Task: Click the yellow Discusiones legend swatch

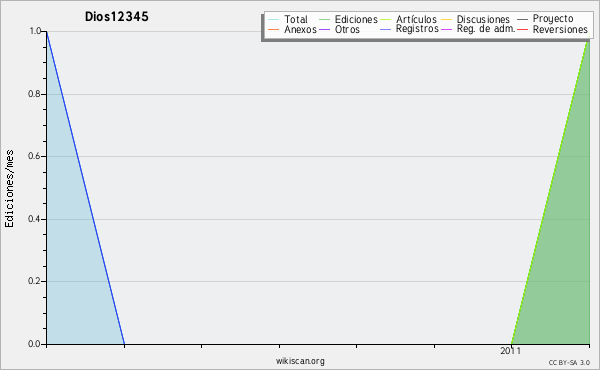Action: pos(447,20)
